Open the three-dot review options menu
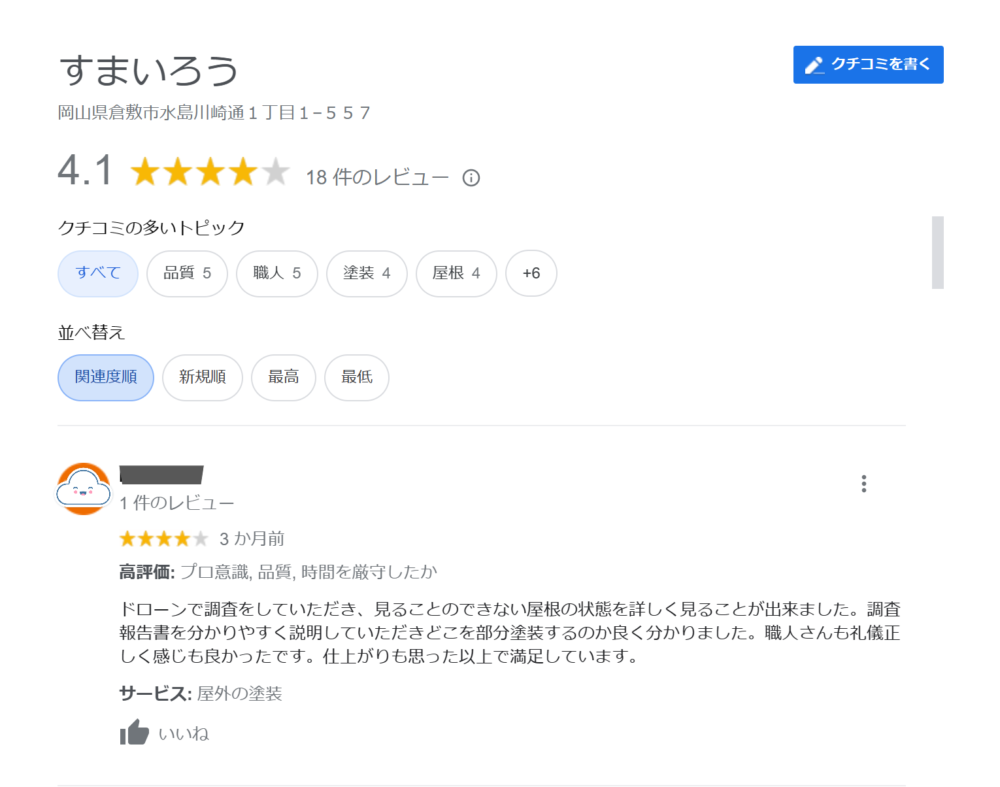Screen dimensions: 1000x787 point(864,483)
